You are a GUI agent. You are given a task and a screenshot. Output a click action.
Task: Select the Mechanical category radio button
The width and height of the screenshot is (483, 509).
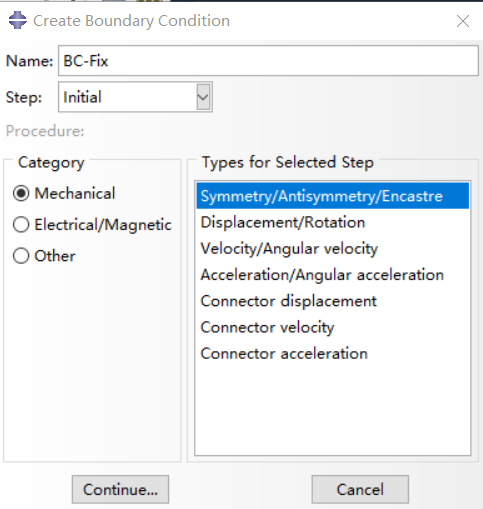click(x=21, y=193)
